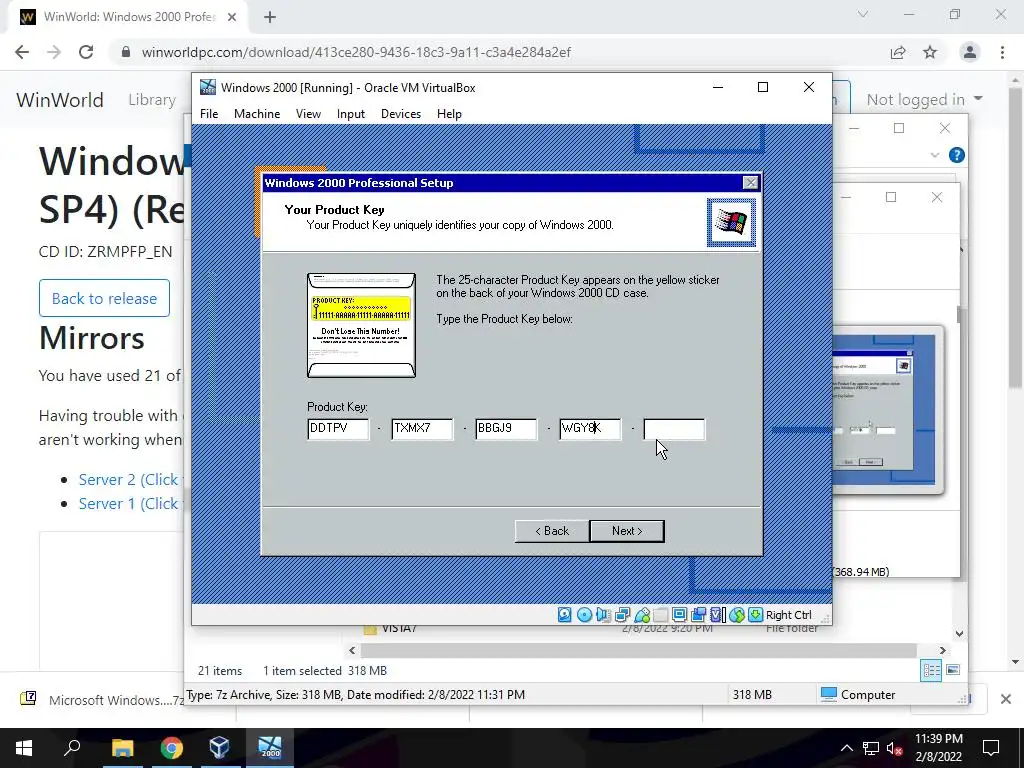Screen dimensions: 1024x768
Task: Open the Windows Start menu
Action: pos(24,748)
